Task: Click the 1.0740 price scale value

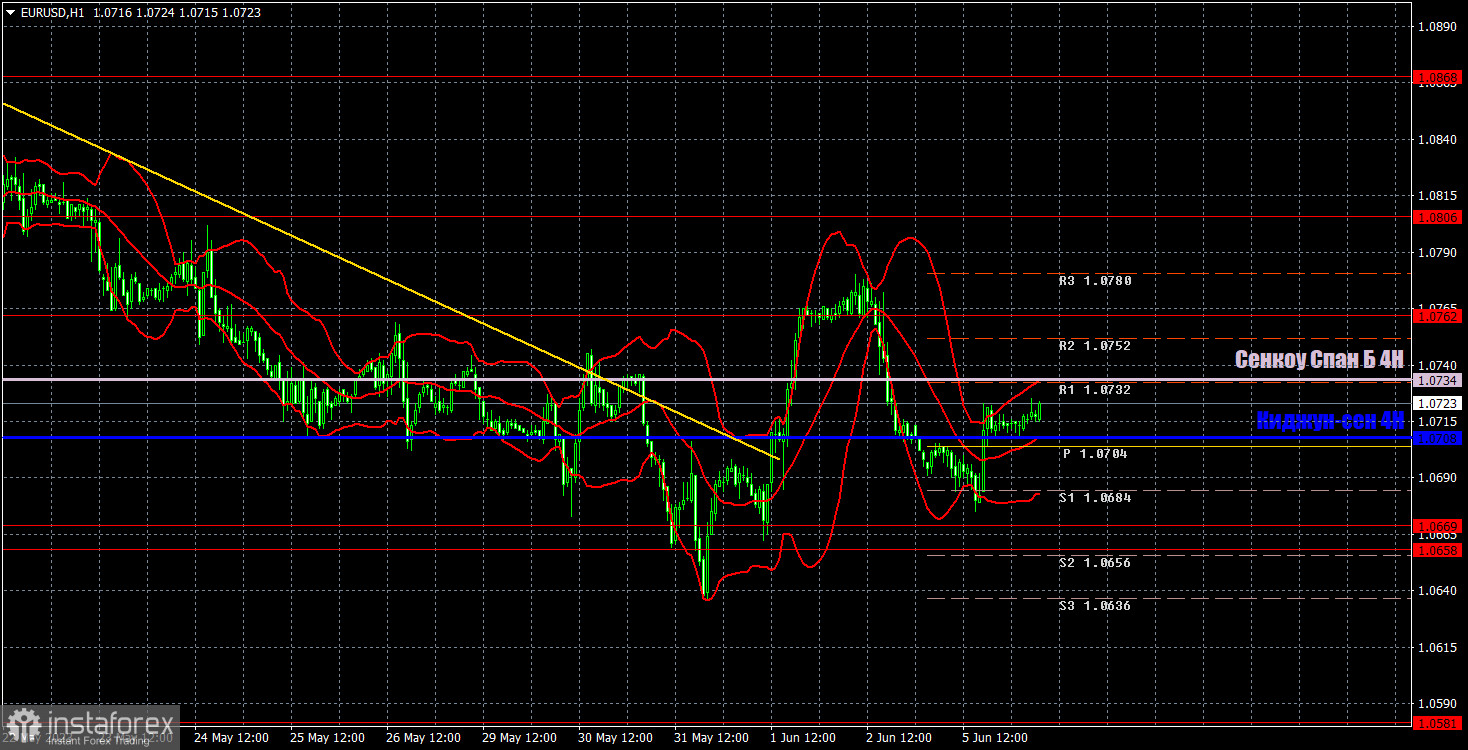Action: [1438, 365]
